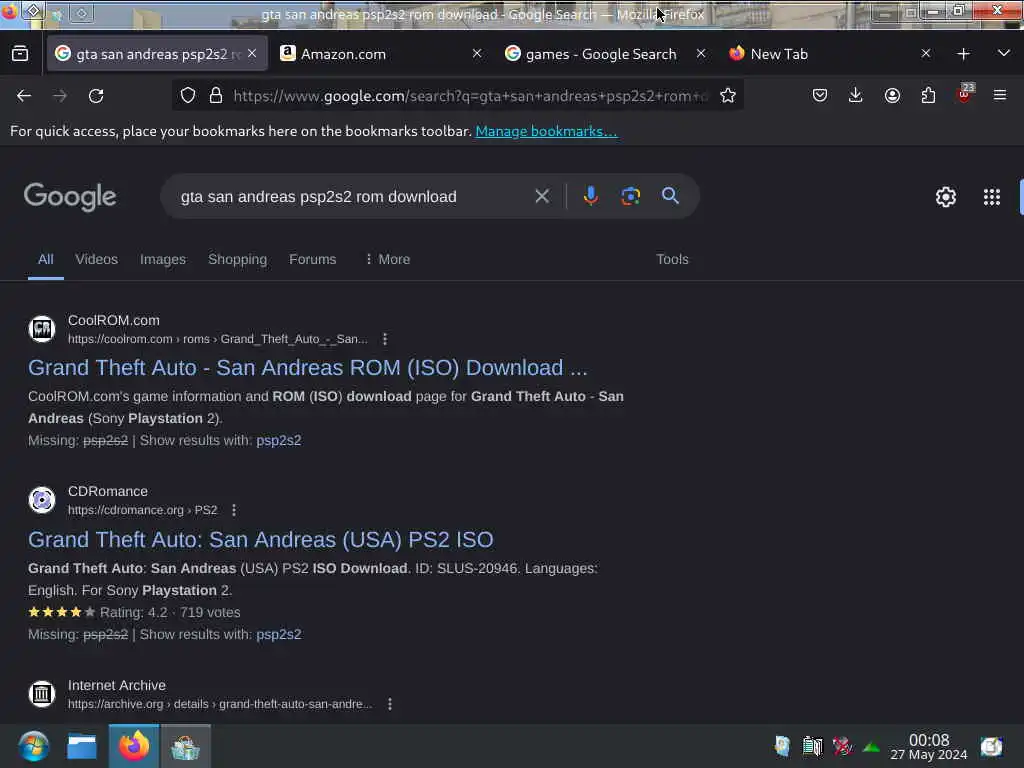The width and height of the screenshot is (1024, 768).
Task: Start voice search with microphone
Action: pyautogui.click(x=590, y=196)
